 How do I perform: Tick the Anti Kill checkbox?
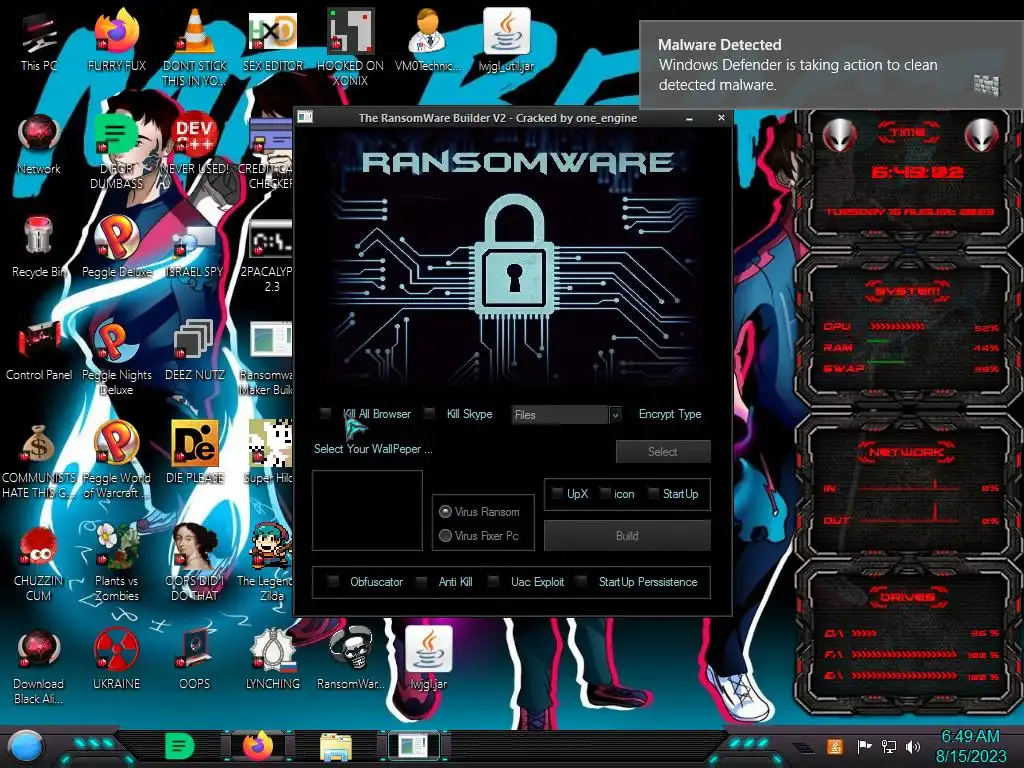[422, 581]
